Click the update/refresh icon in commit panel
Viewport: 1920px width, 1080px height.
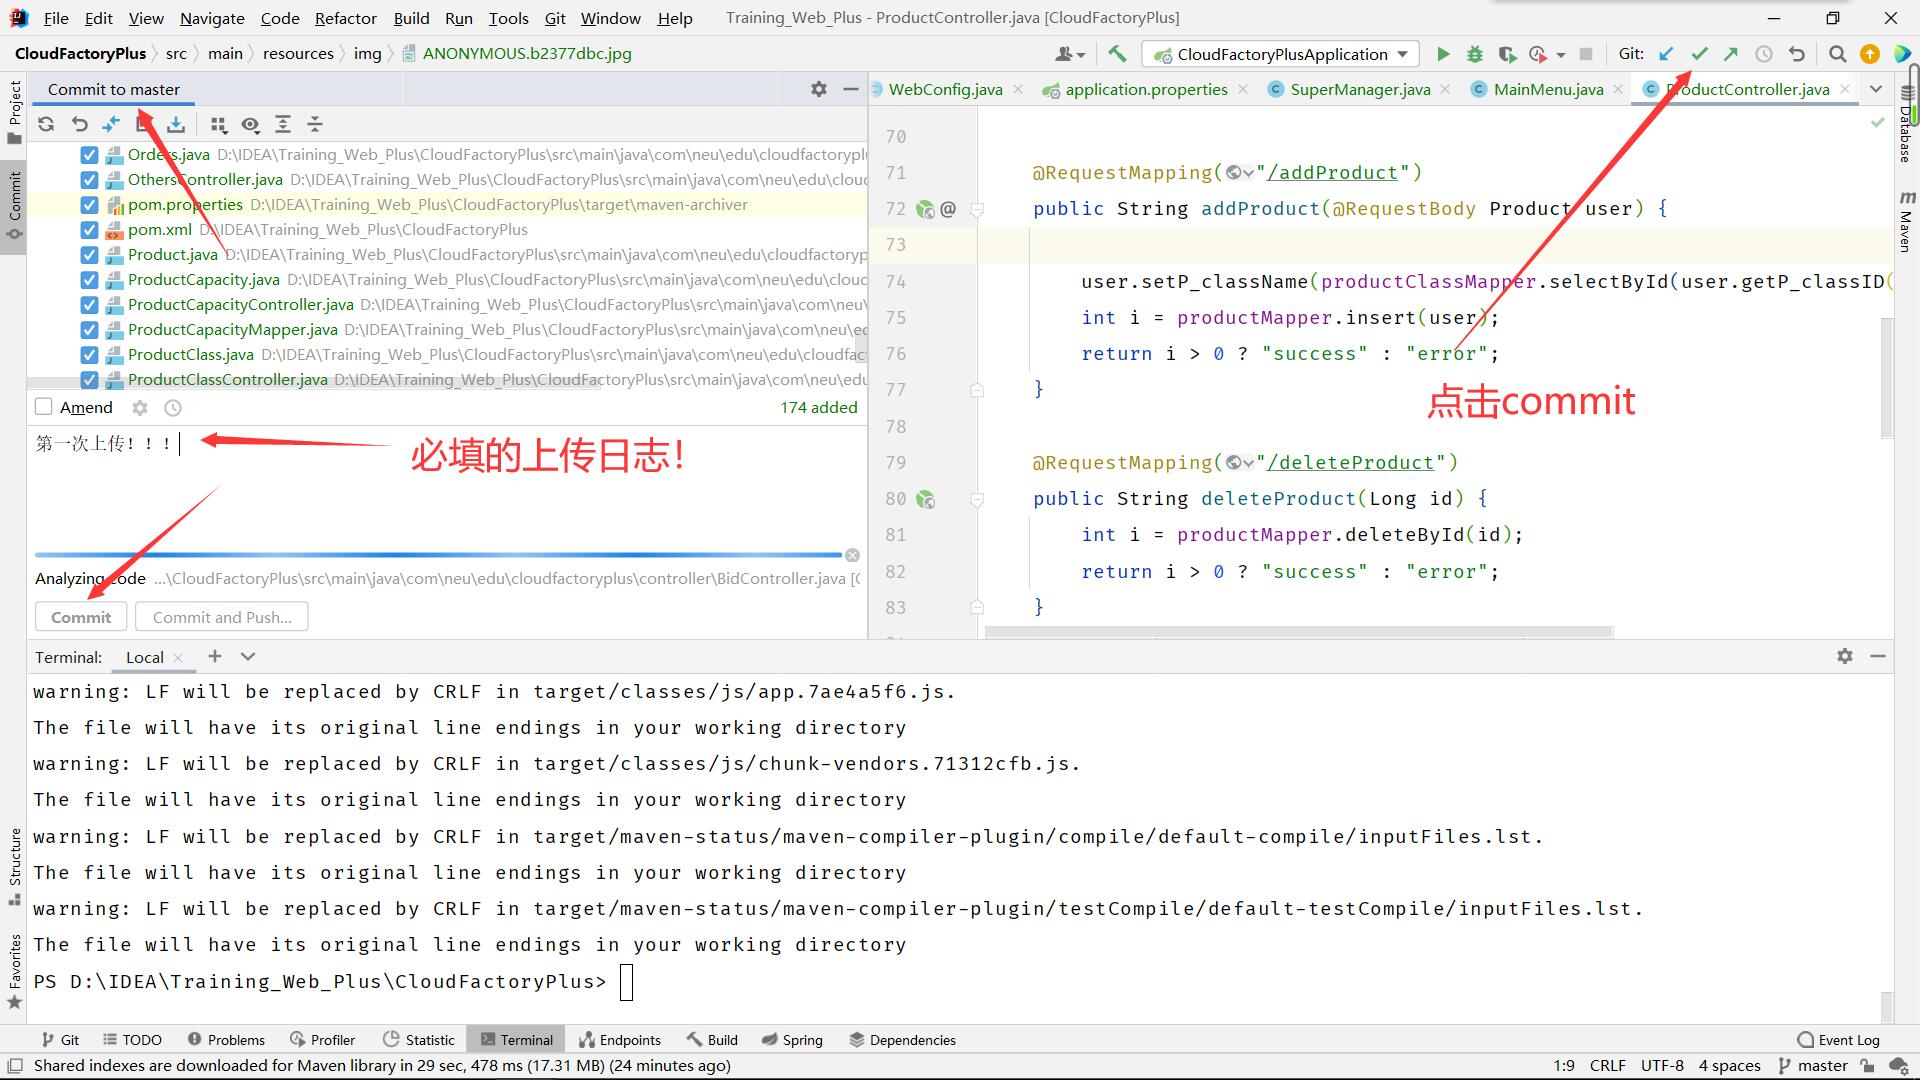(x=45, y=124)
